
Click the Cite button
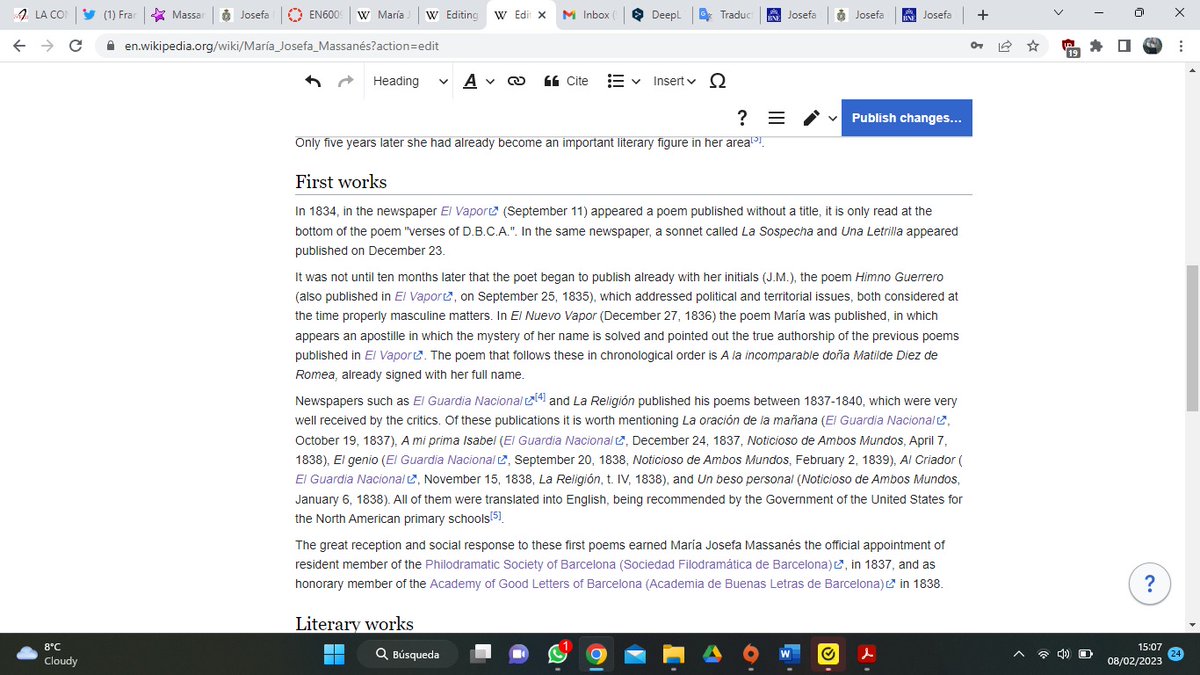tap(566, 82)
